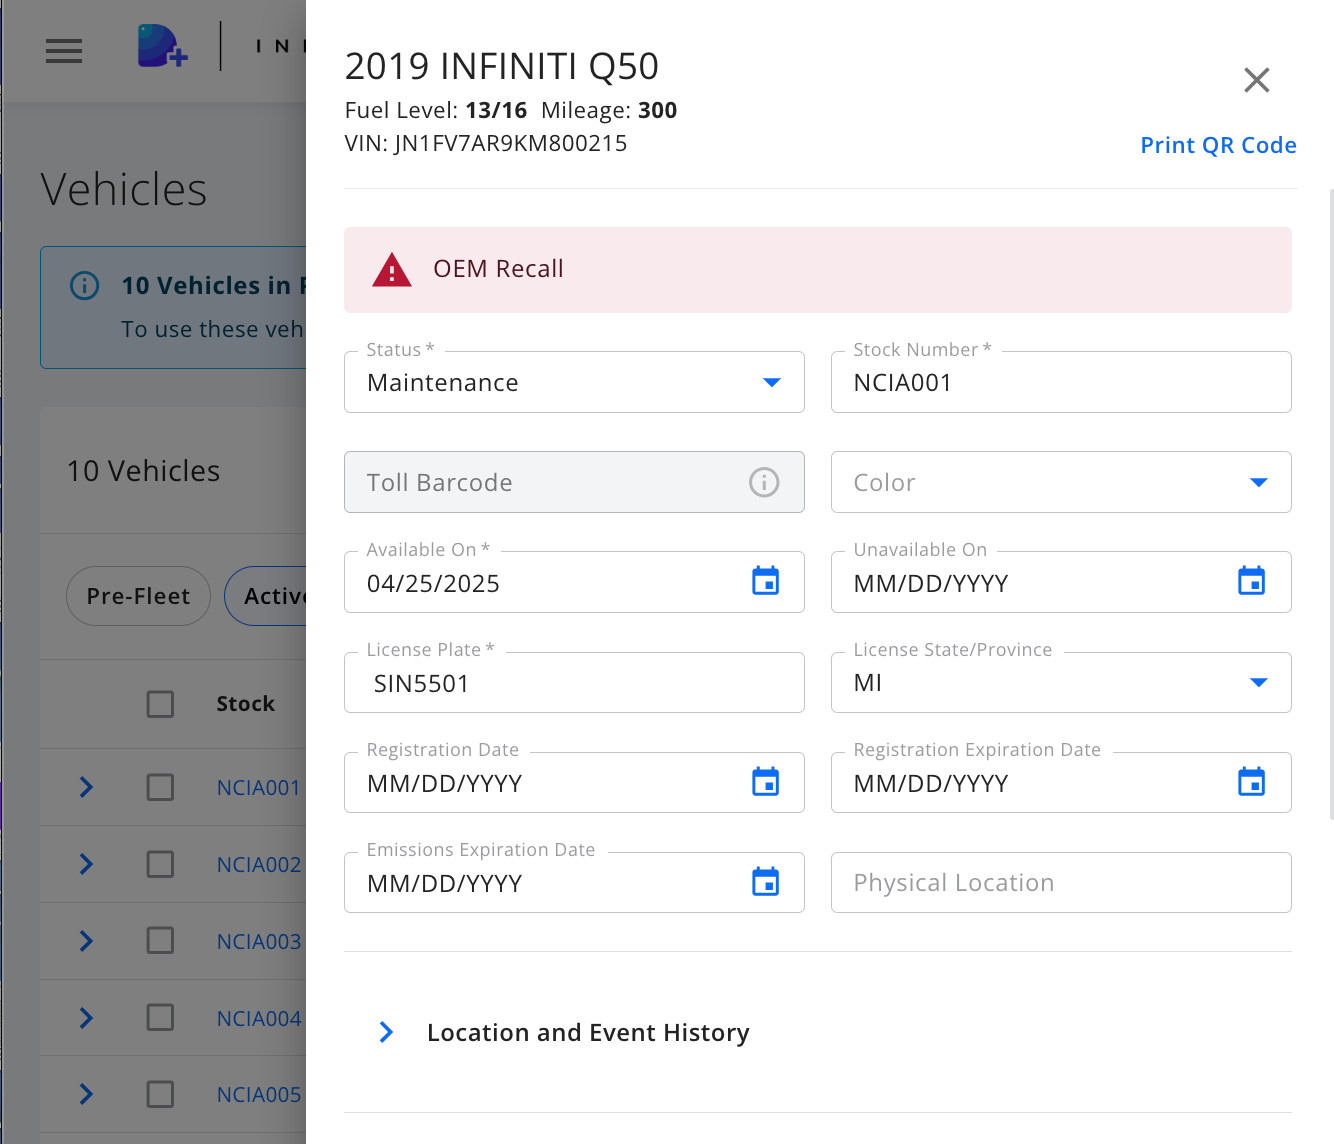Click the Available On date field
1334x1144 pixels.
pyautogui.click(x=574, y=582)
